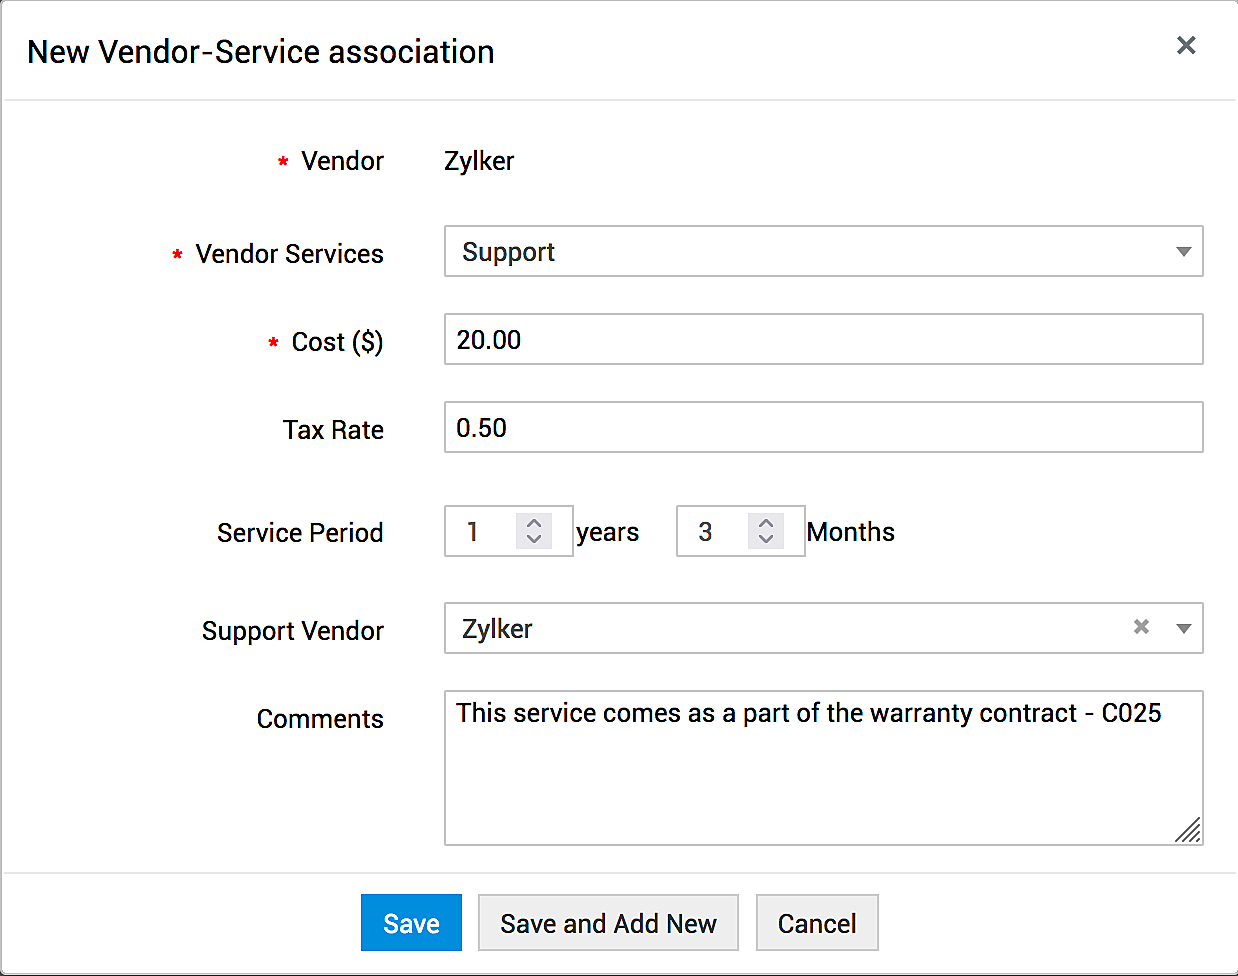Decrease the Service Period years value

point(534,539)
